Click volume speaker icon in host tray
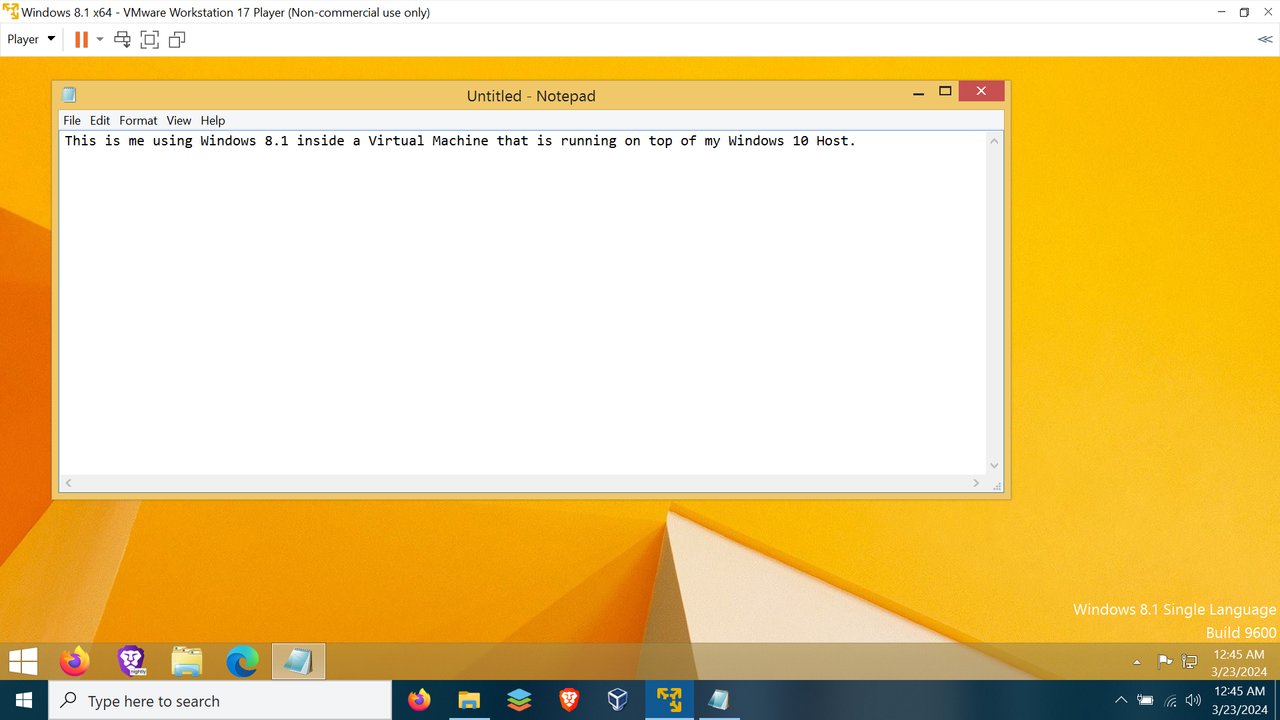 pyautogui.click(x=1193, y=700)
